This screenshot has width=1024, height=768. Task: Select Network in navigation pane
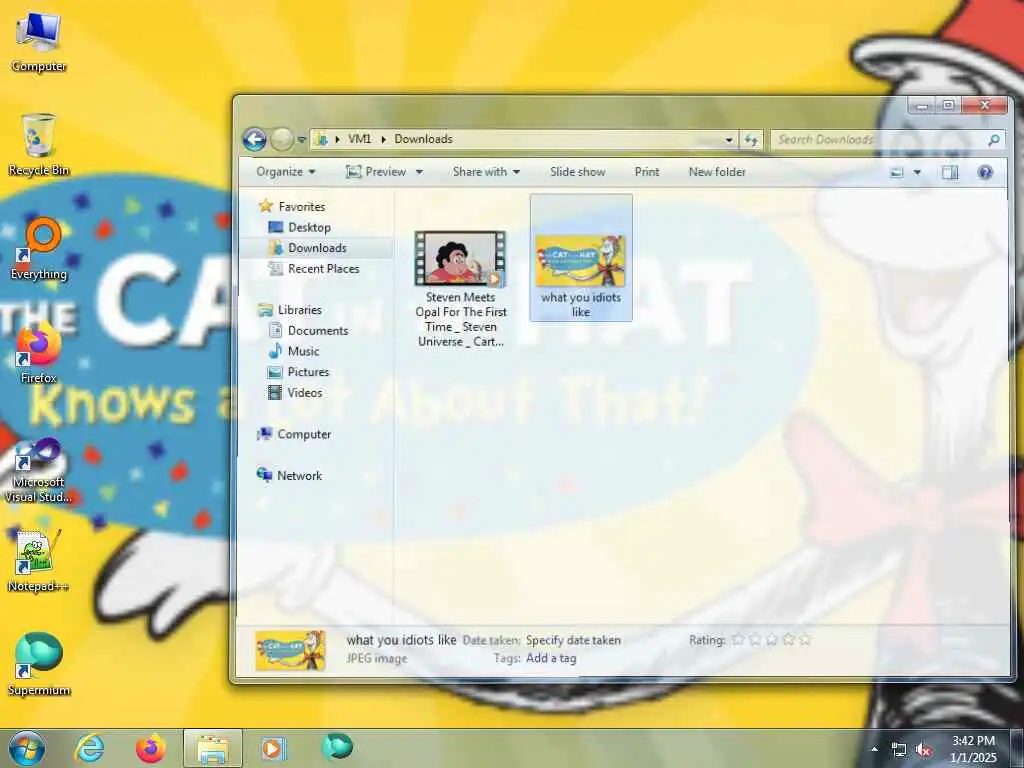290,475
